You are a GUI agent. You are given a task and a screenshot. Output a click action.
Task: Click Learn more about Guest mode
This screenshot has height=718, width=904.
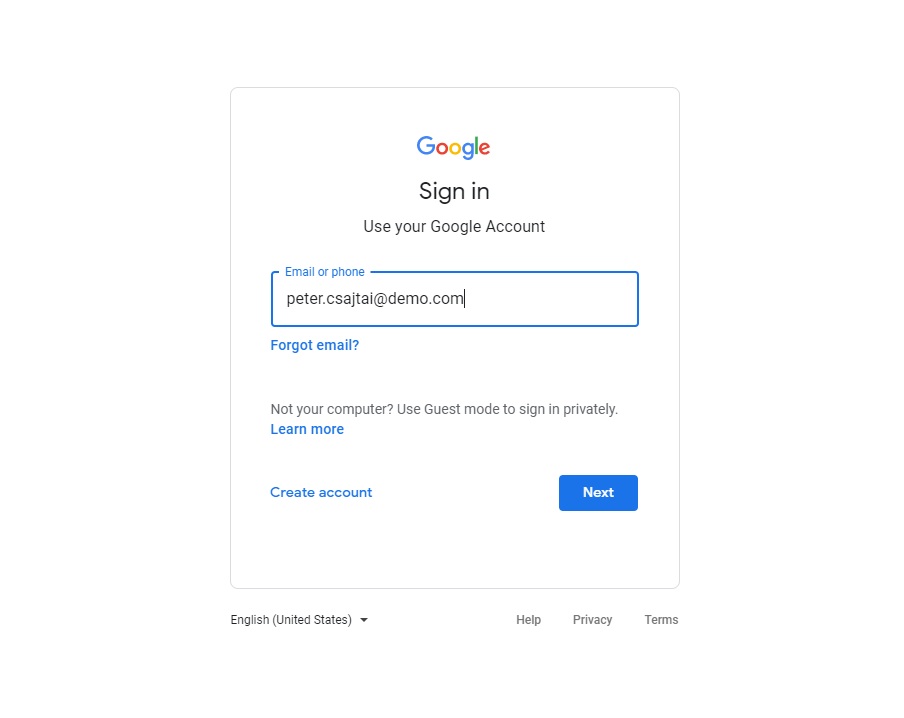(x=307, y=428)
